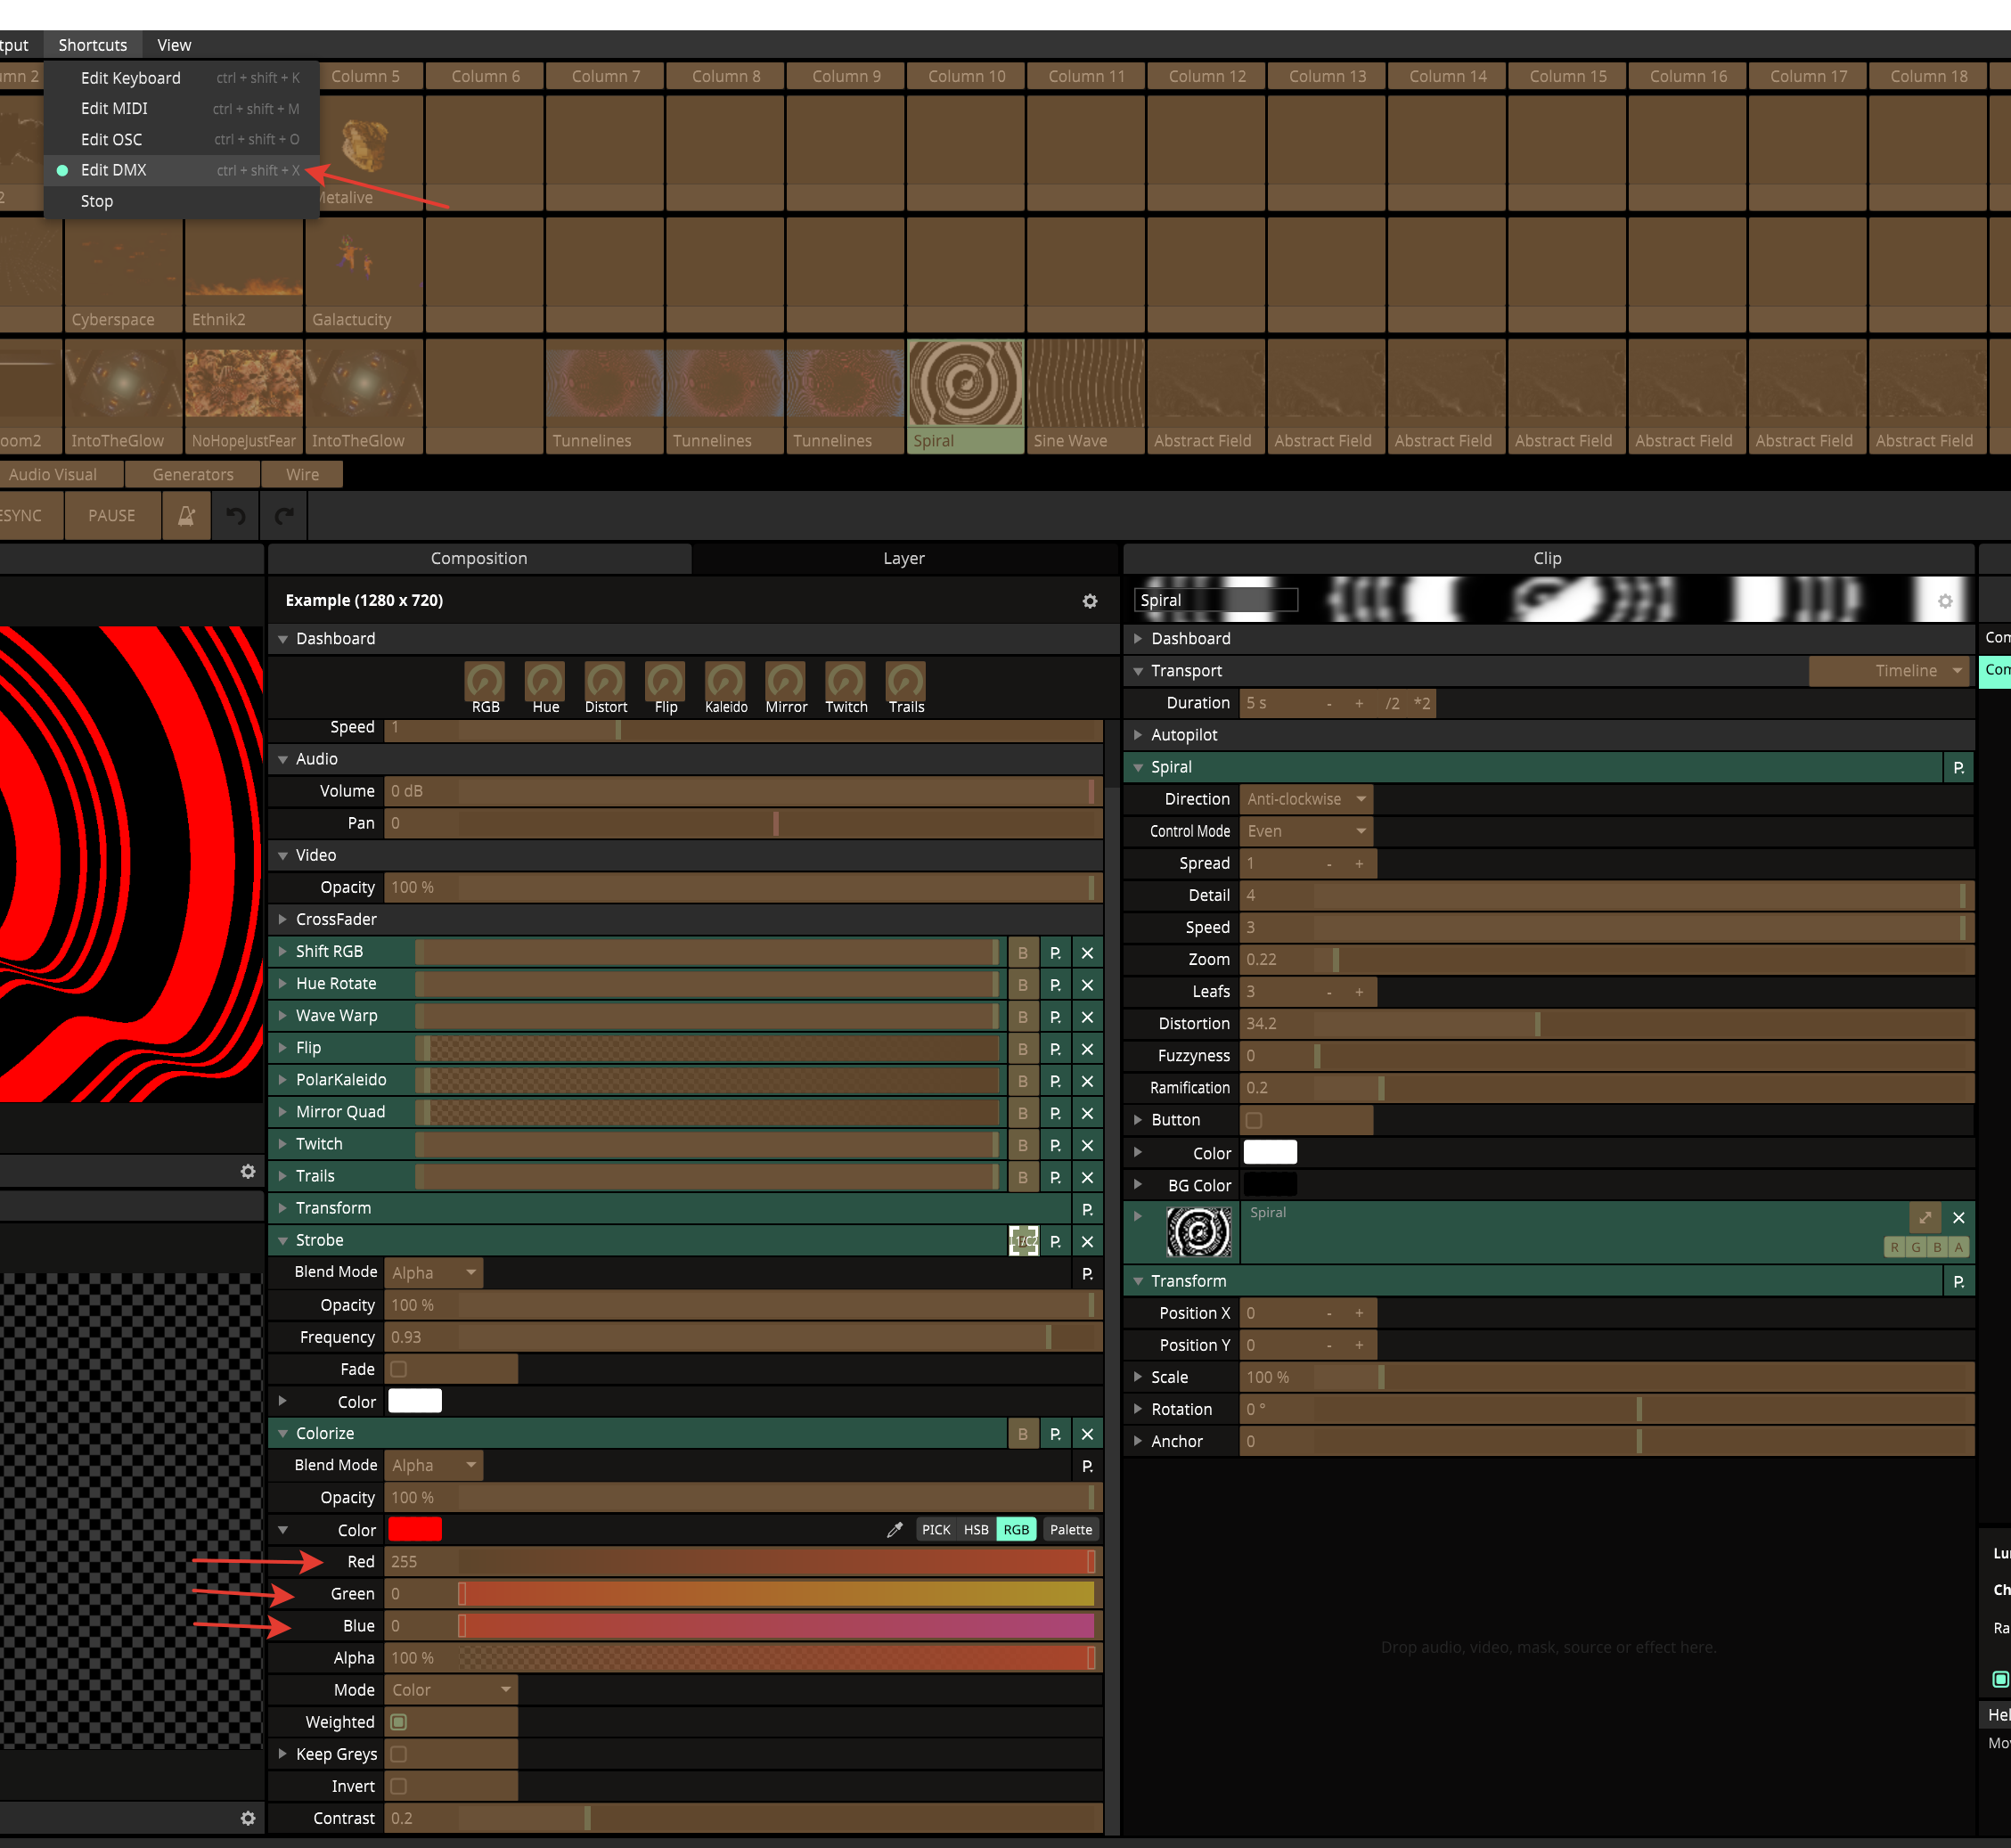Toggle the red channel R button
Image resolution: width=2011 pixels, height=1848 pixels.
tap(1894, 1247)
